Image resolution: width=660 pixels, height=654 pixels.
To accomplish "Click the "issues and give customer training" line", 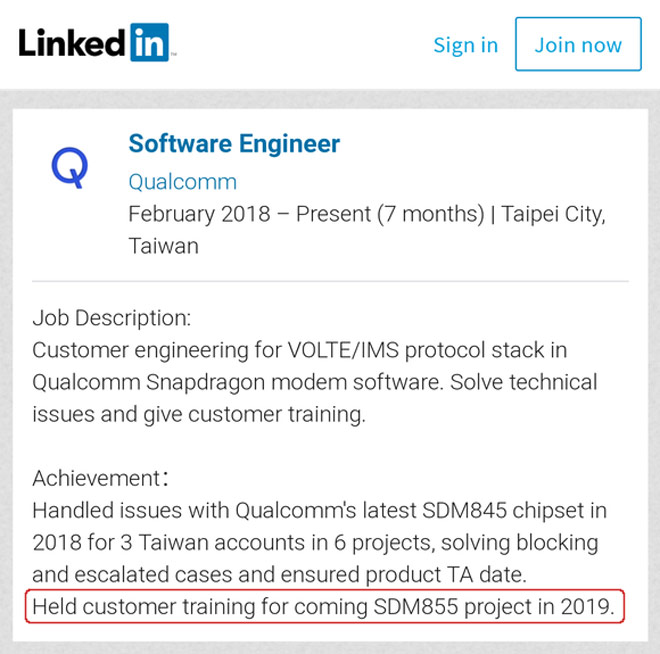I will coord(198,414).
